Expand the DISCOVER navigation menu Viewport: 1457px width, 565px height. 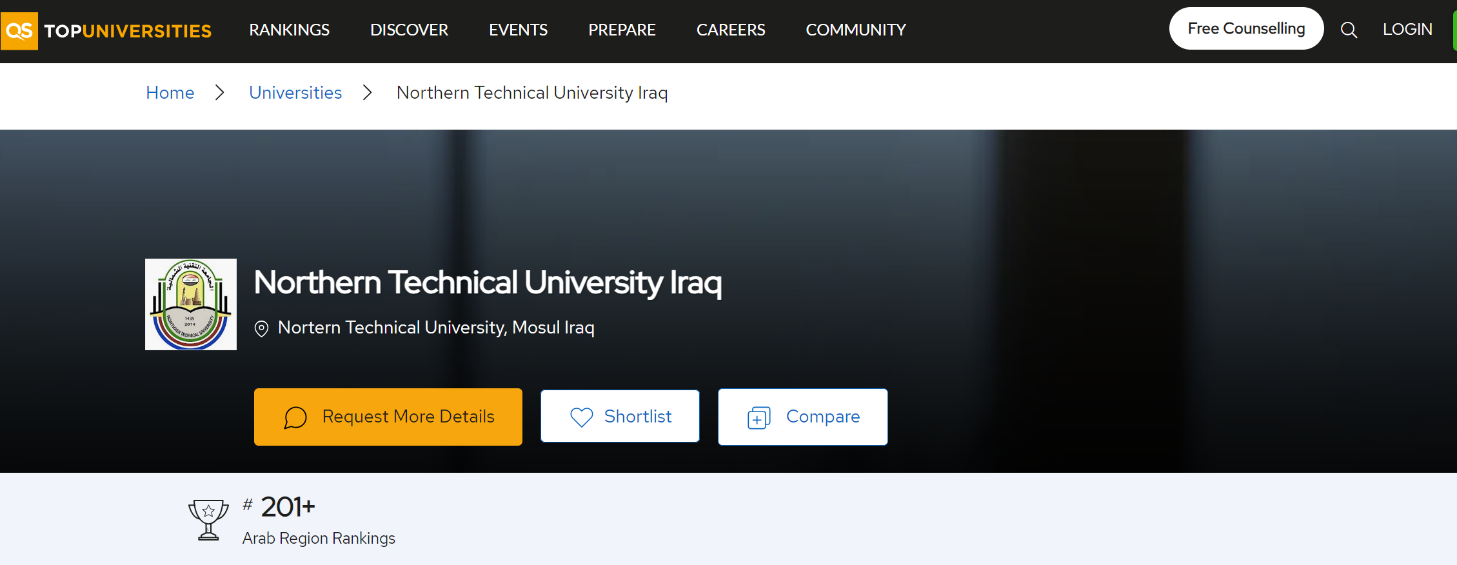pyautogui.click(x=409, y=30)
